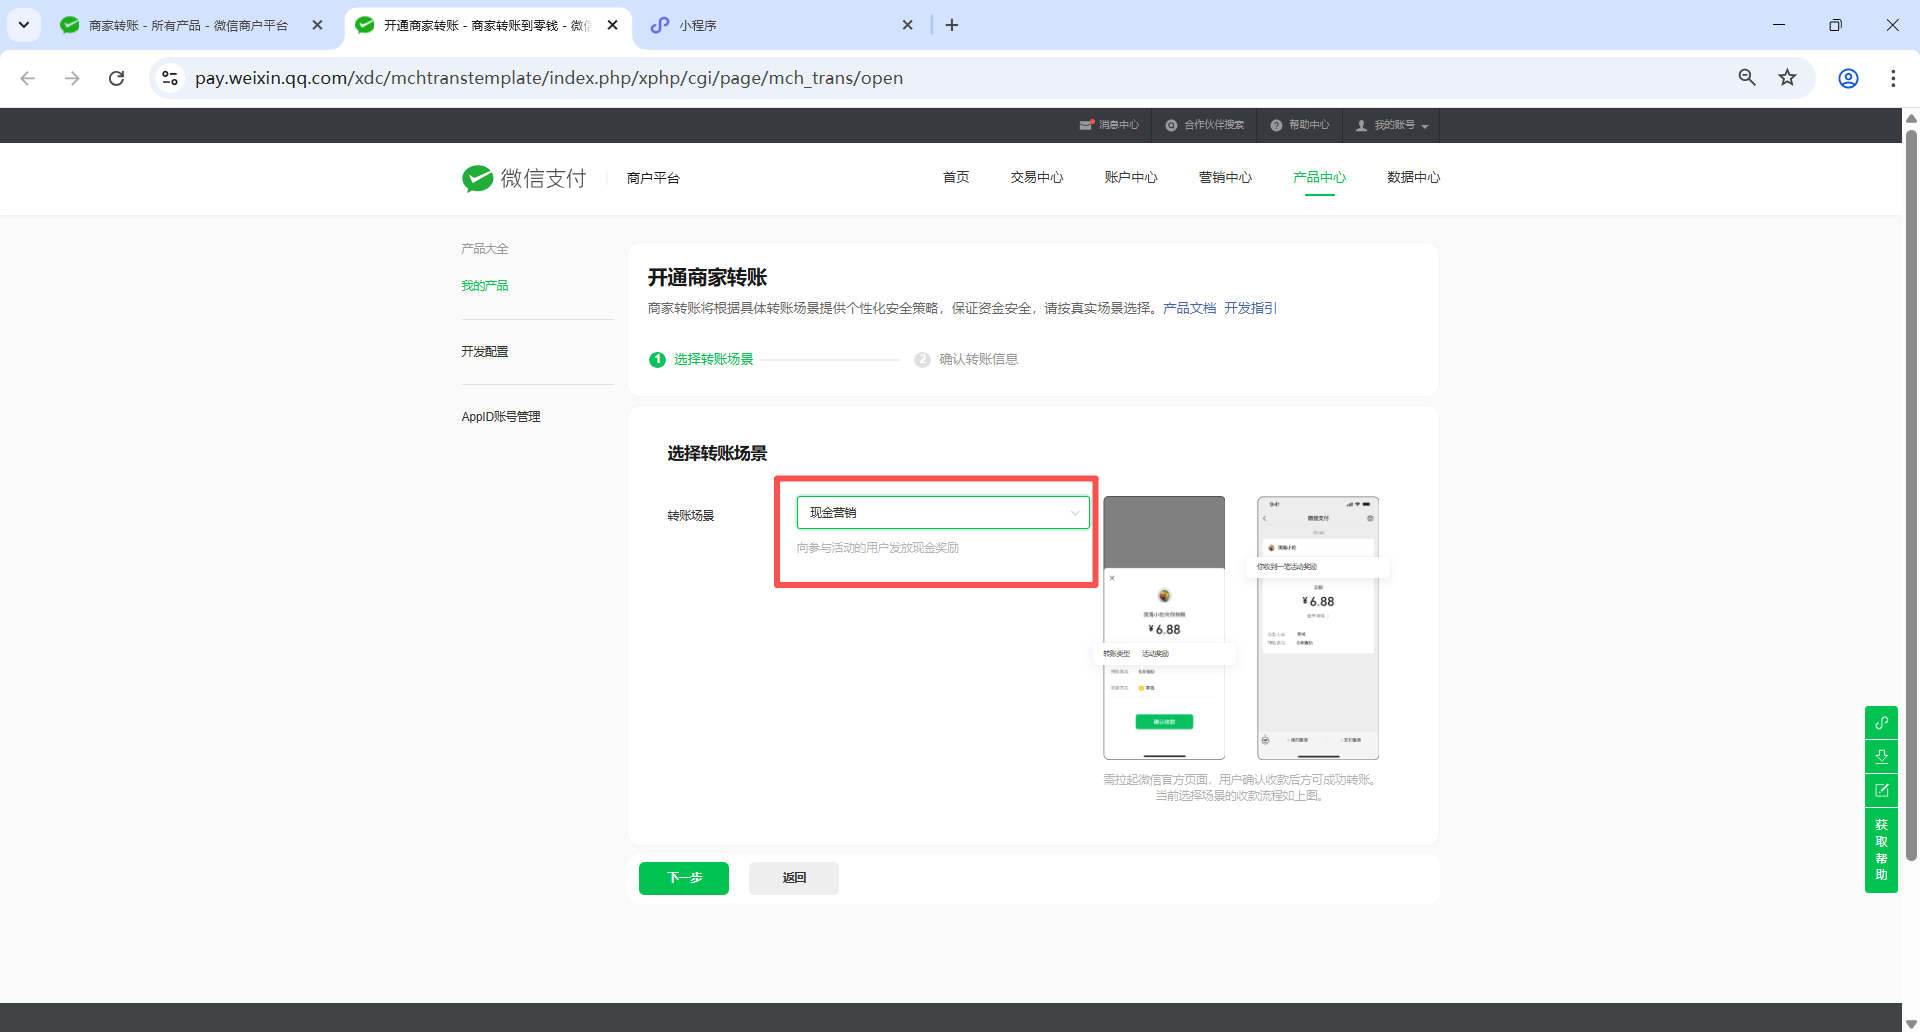Expand the 我的账号 dropdown menu
This screenshot has height=1032, width=1920.
1392,125
